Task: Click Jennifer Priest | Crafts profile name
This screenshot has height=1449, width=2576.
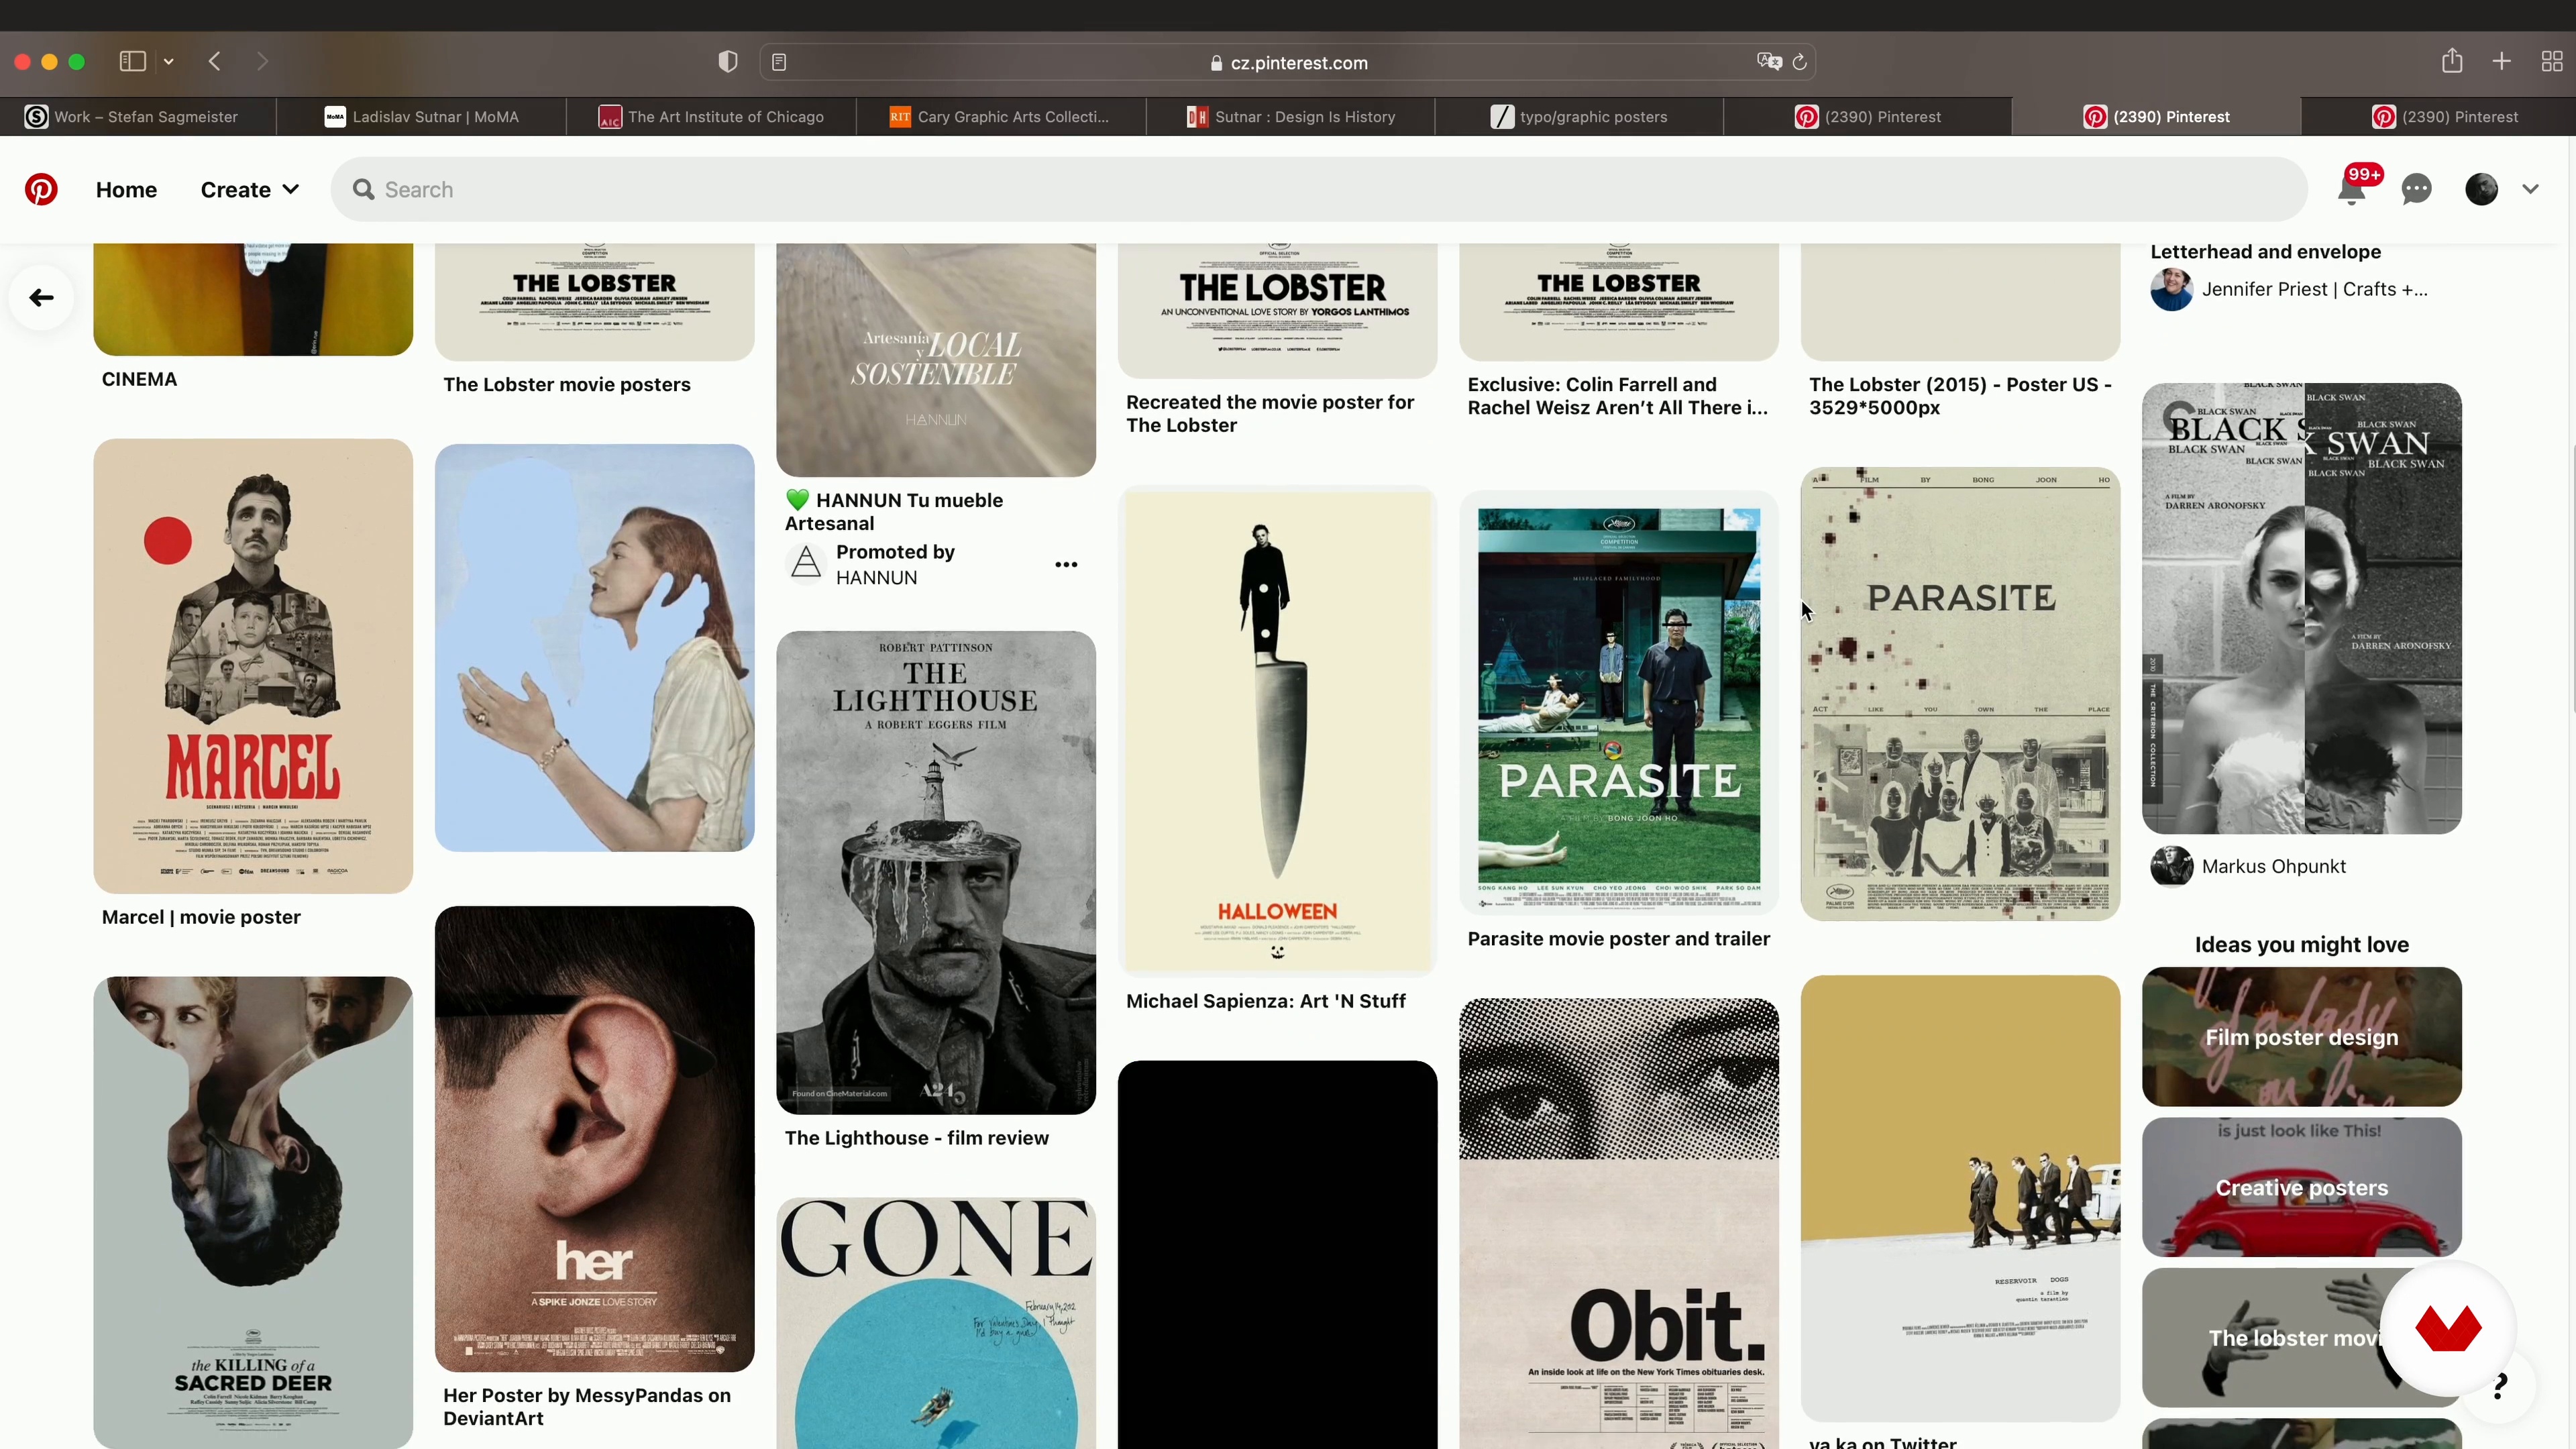Action: 2315,290
